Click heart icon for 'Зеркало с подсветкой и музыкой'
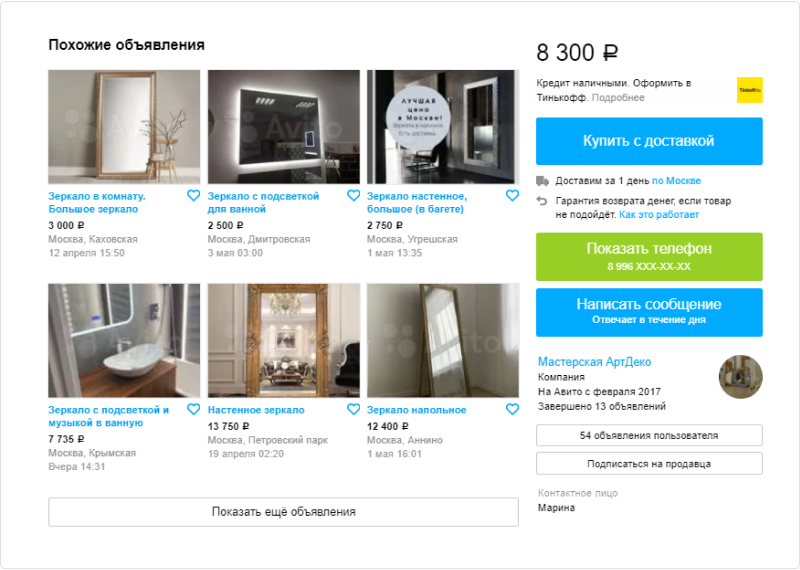Screen dimensions: 800x570 [193, 409]
